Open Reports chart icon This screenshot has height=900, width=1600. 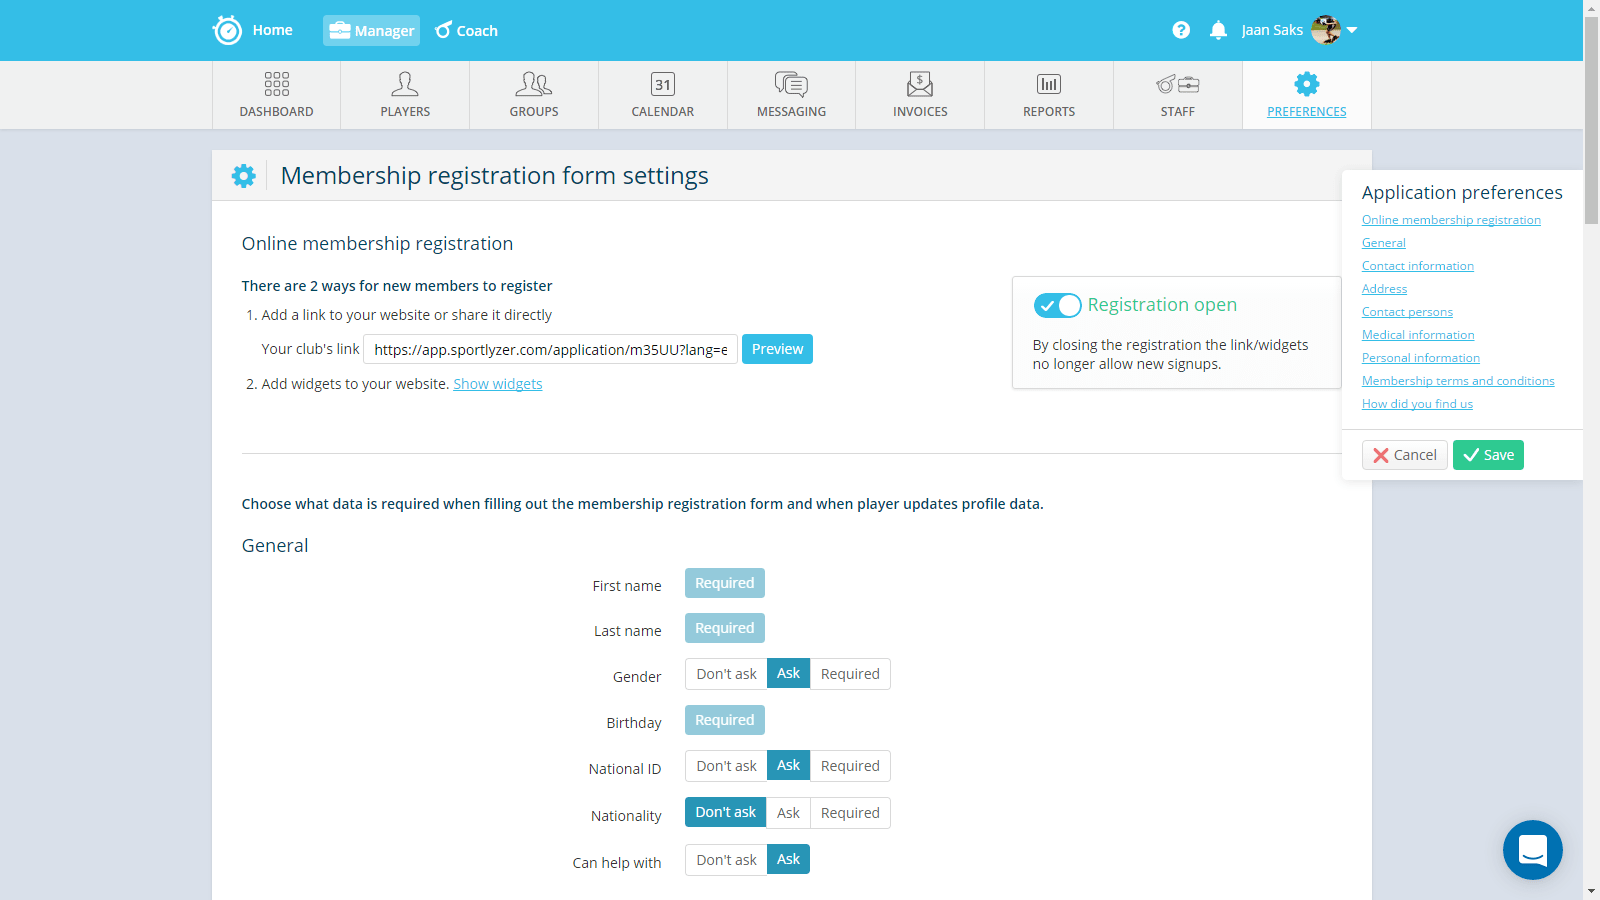click(1049, 84)
